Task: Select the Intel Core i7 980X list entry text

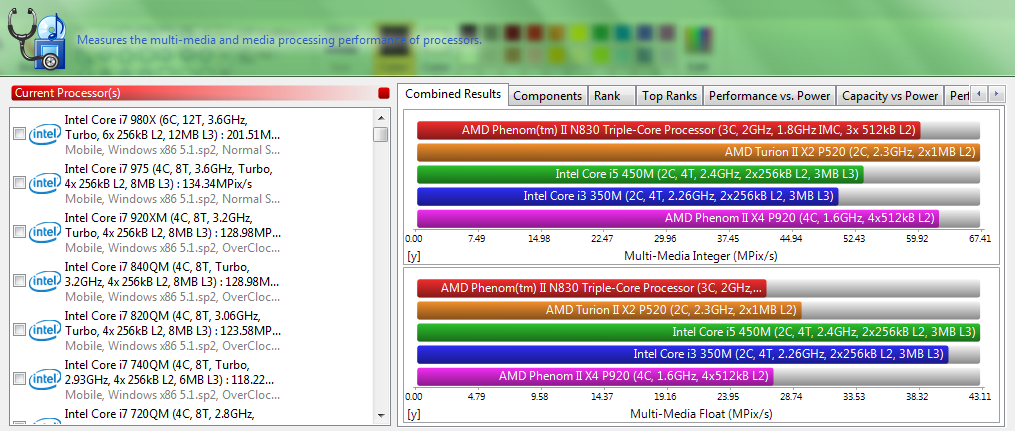Action: pyautogui.click(x=172, y=135)
